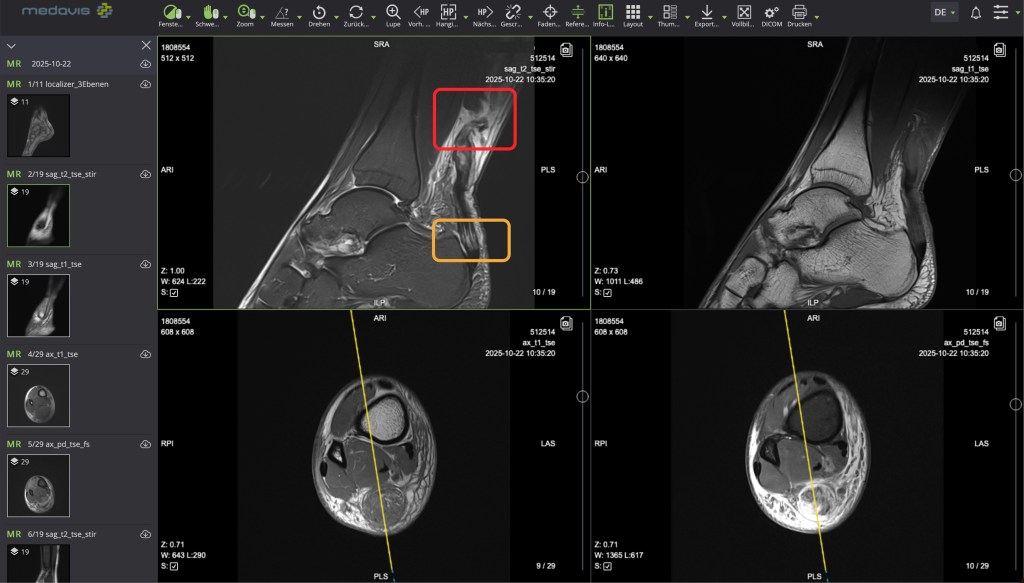Viewport: 1024px width, 583px height.
Task: Toggle the S checkbox in ax_t1_tse viewport
Action: click(x=174, y=567)
